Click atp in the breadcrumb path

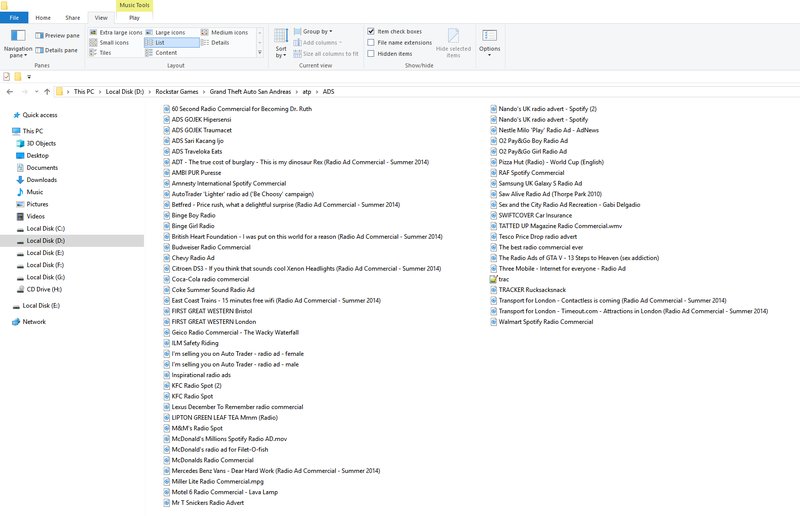[x=307, y=91]
